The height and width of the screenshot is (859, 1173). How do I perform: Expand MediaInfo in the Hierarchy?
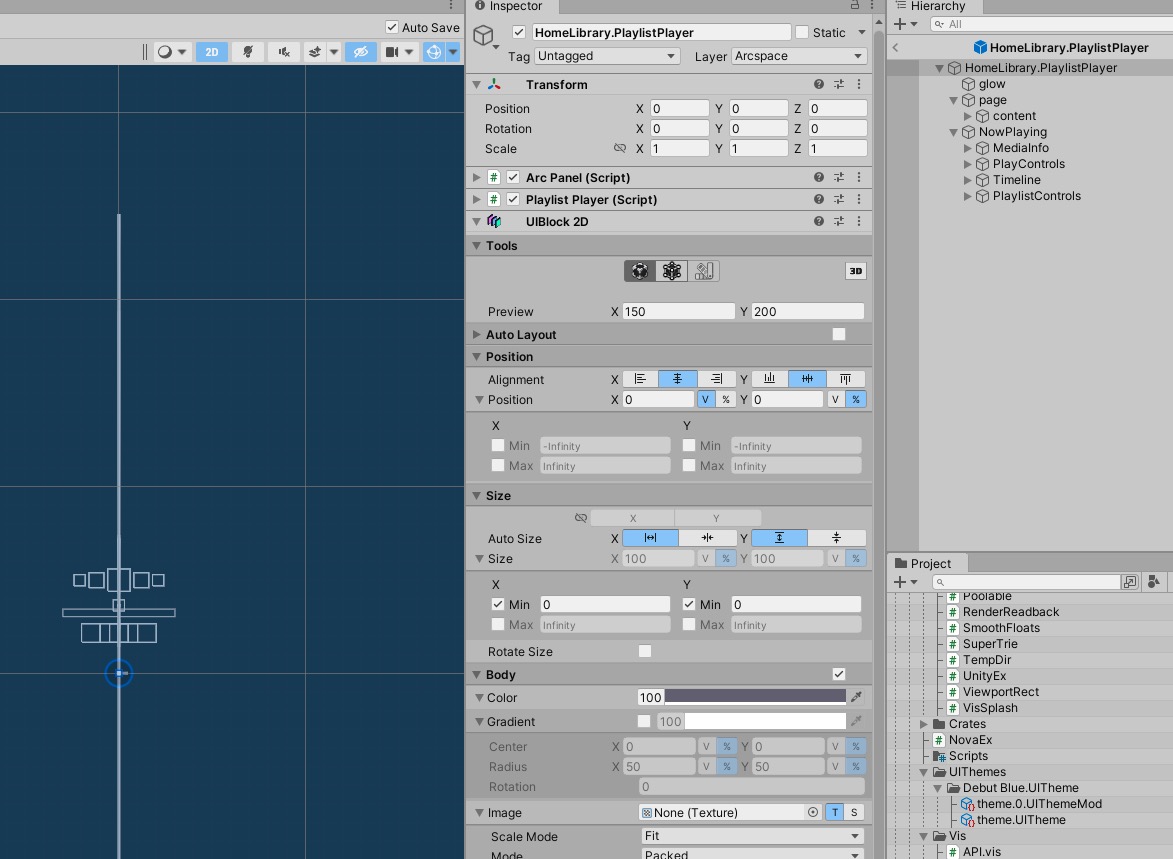967,147
